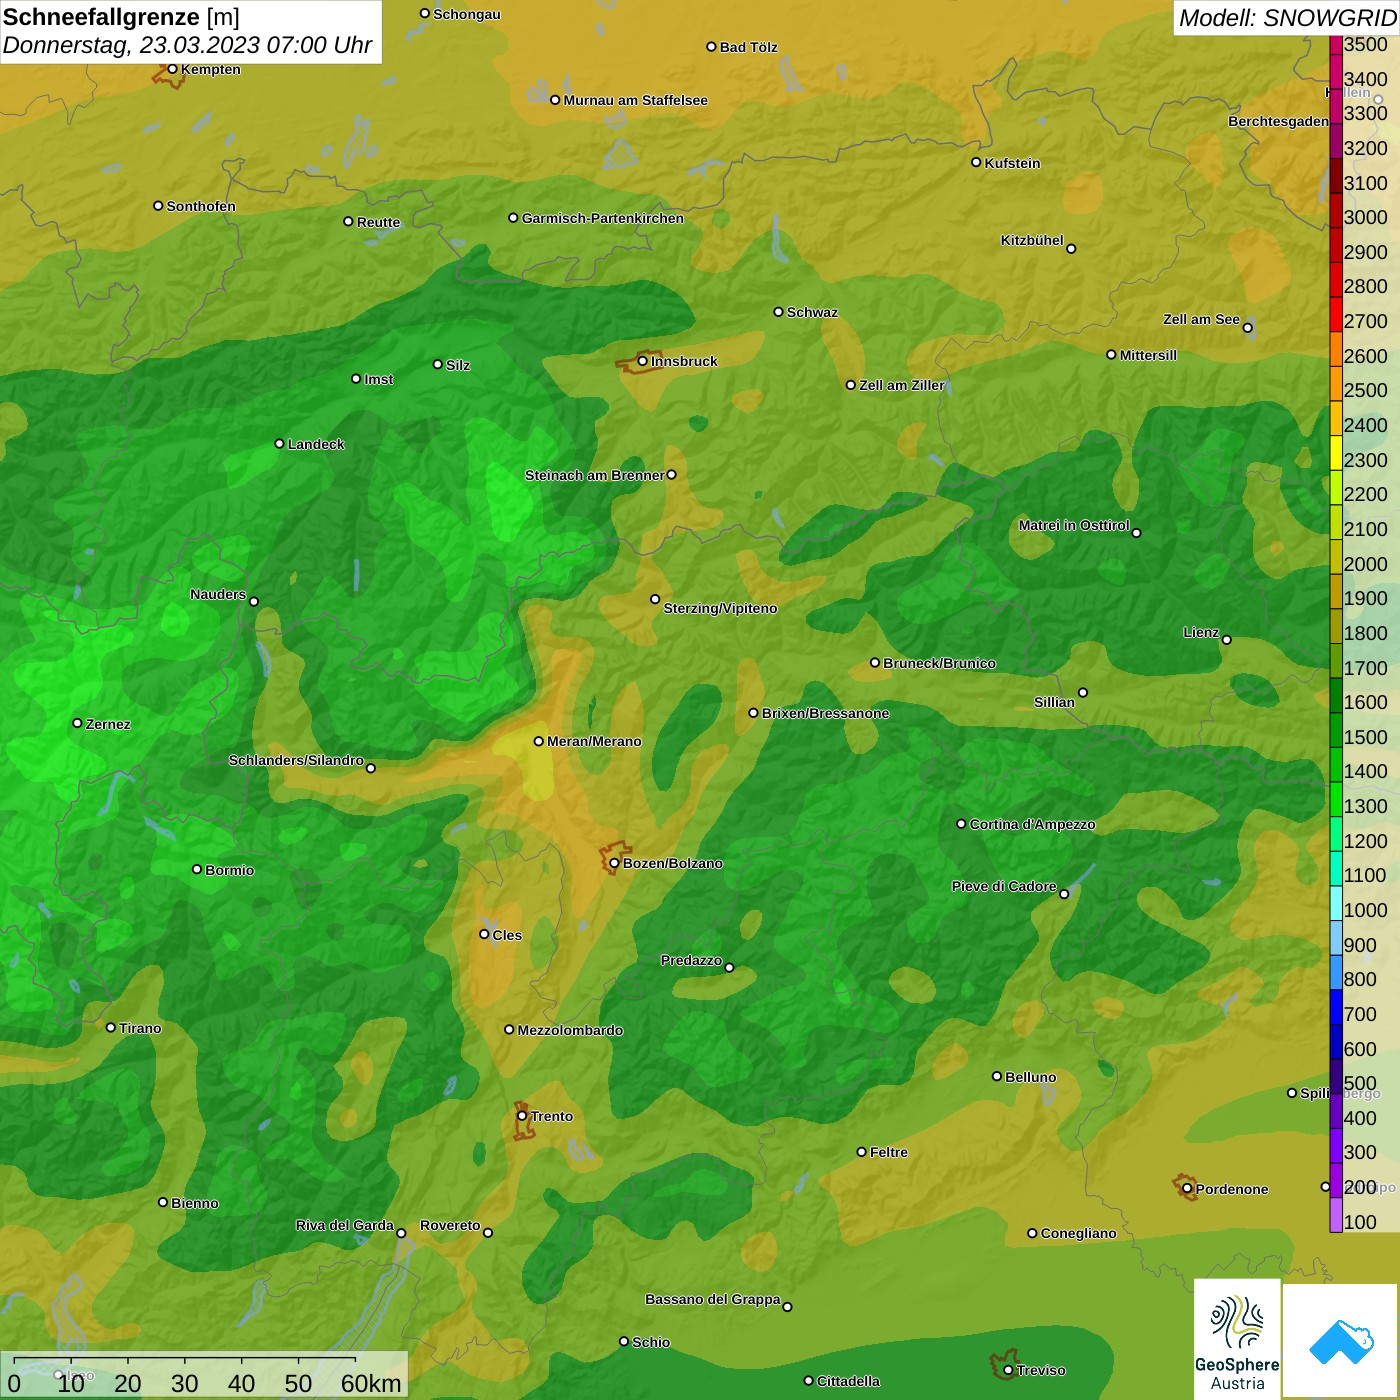
Task: Click the 'Schlanders/Silandro' label
Action: [296, 760]
